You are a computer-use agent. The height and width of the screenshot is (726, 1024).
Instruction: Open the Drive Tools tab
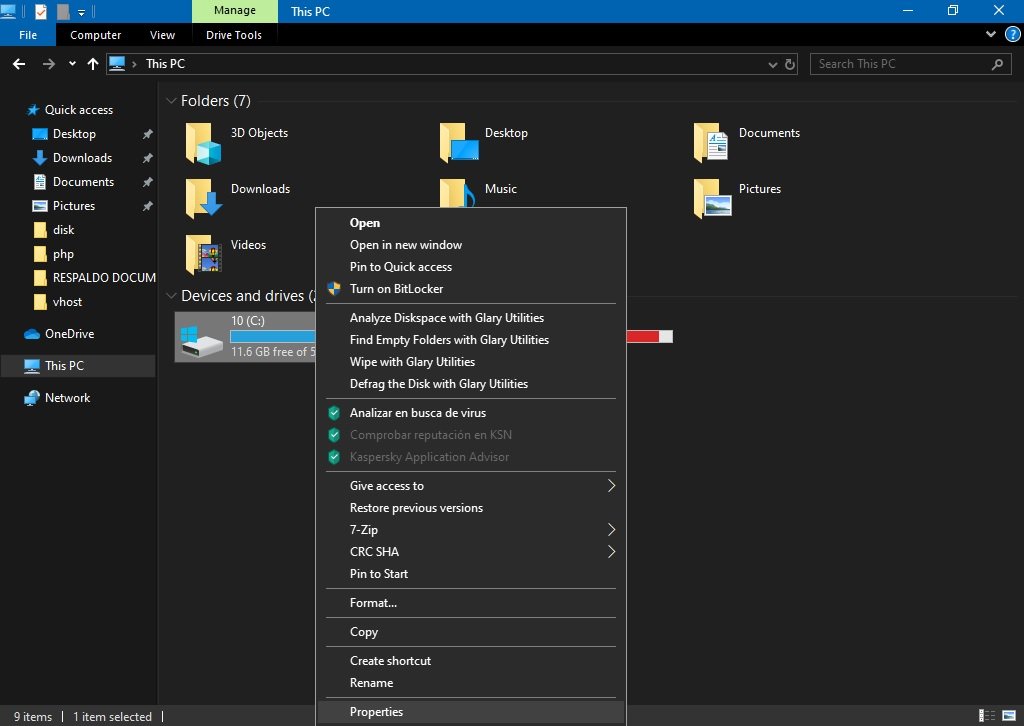click(234, 35)
